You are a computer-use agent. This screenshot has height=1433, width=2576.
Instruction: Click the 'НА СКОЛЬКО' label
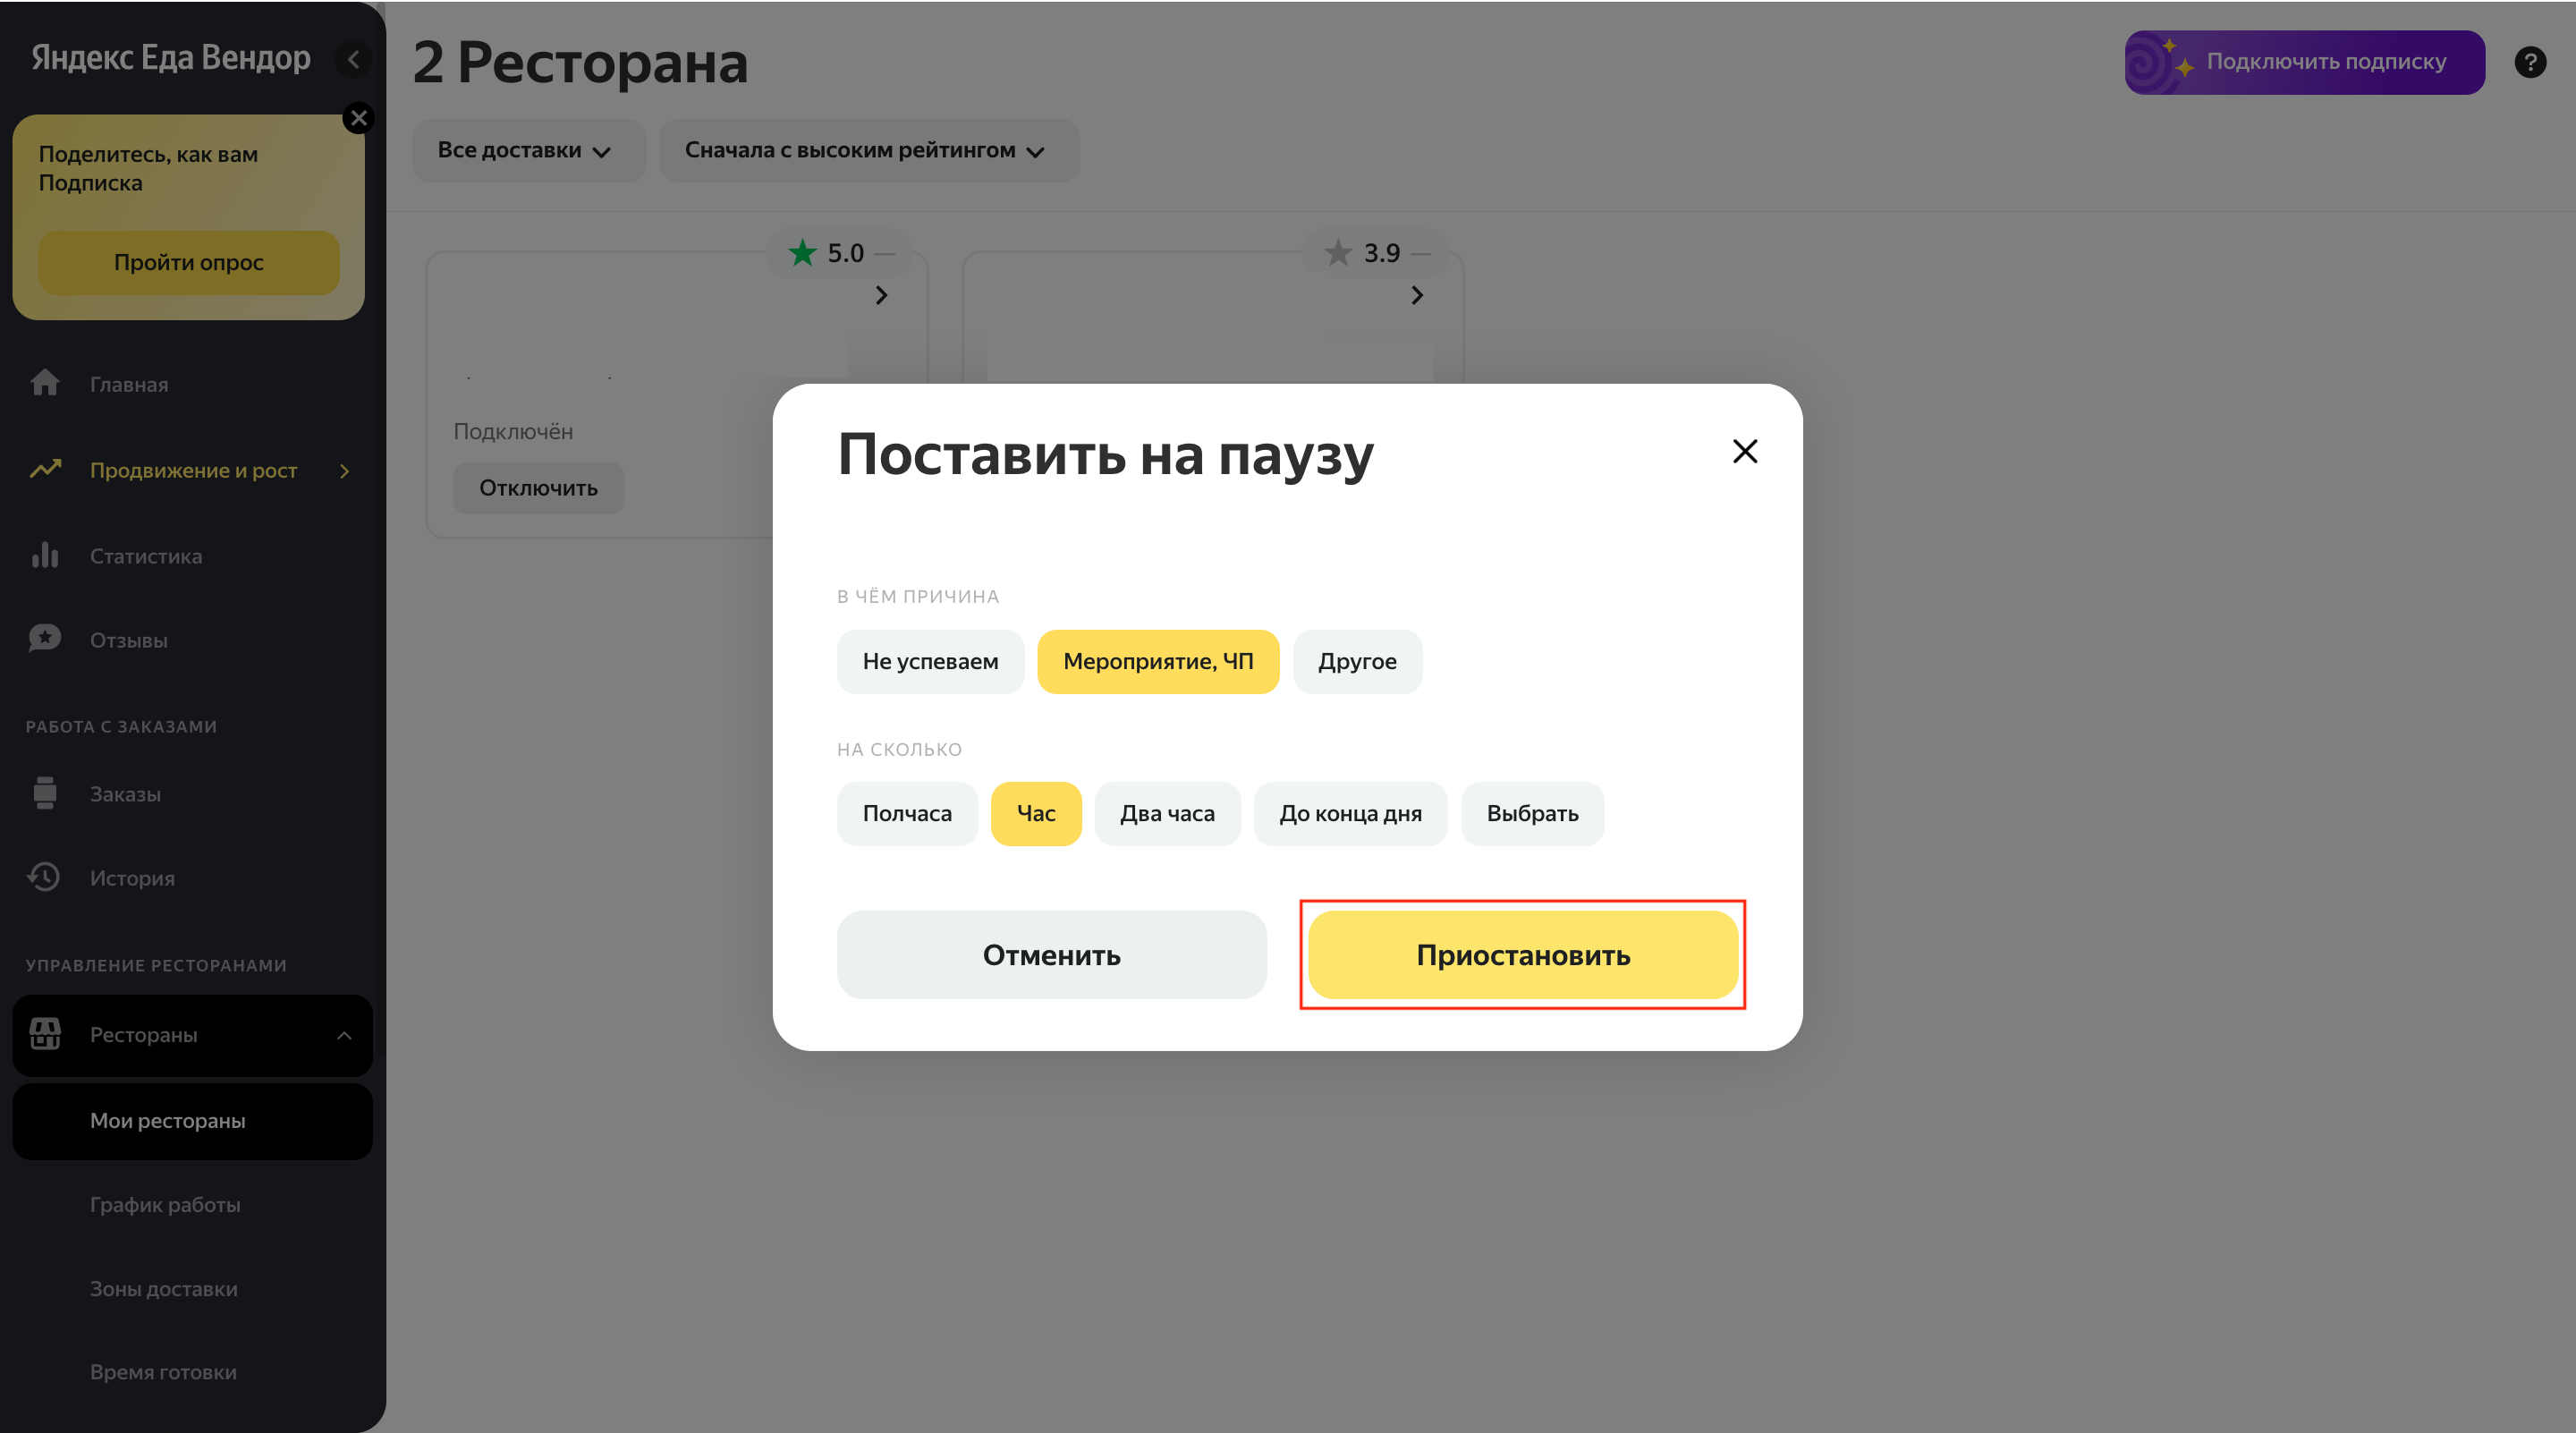click(899, 749)
